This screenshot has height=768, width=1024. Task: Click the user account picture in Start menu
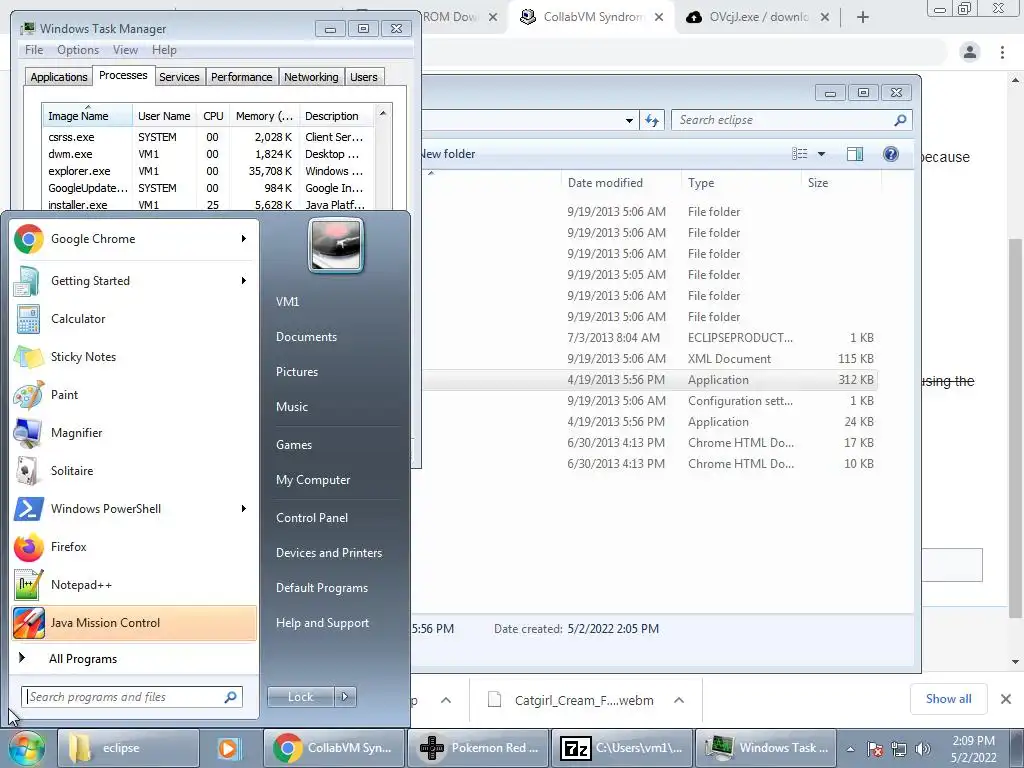tap(336, 245)
